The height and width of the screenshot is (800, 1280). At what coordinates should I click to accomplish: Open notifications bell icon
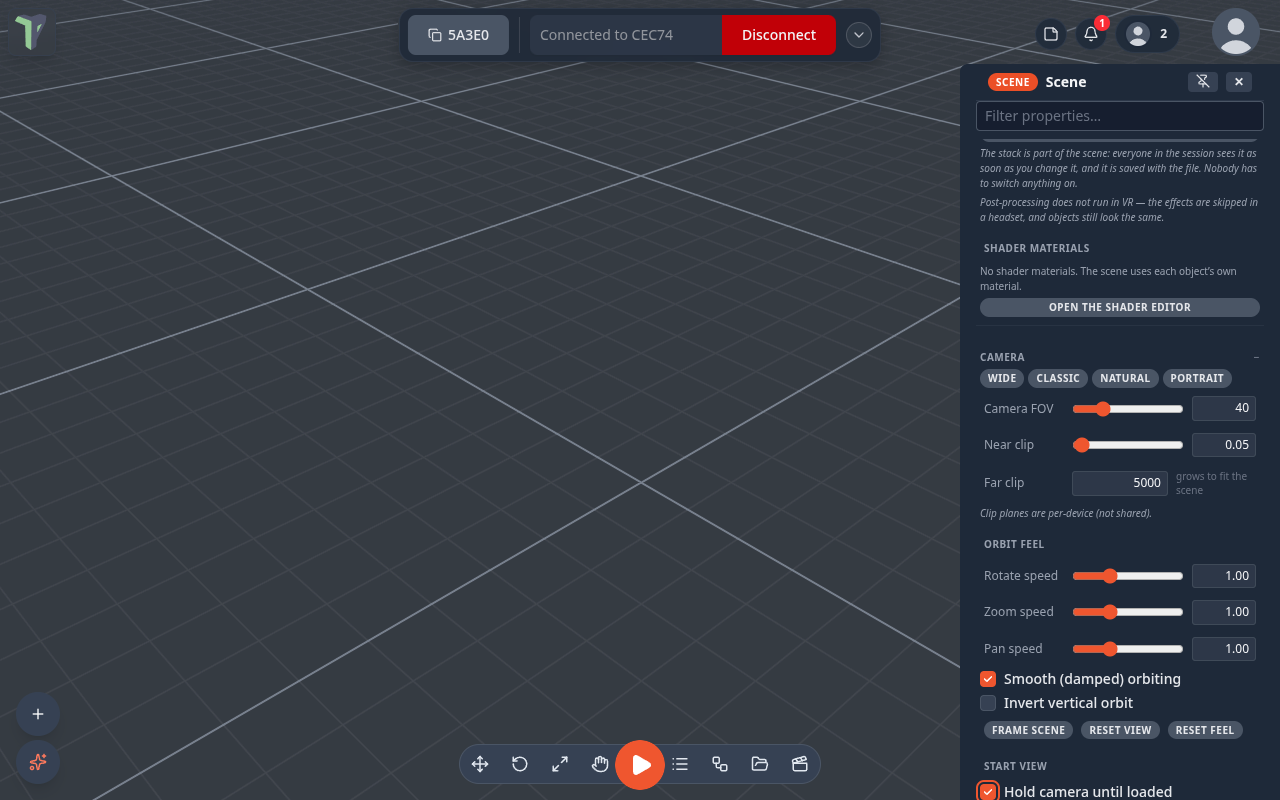[1092, 34]
